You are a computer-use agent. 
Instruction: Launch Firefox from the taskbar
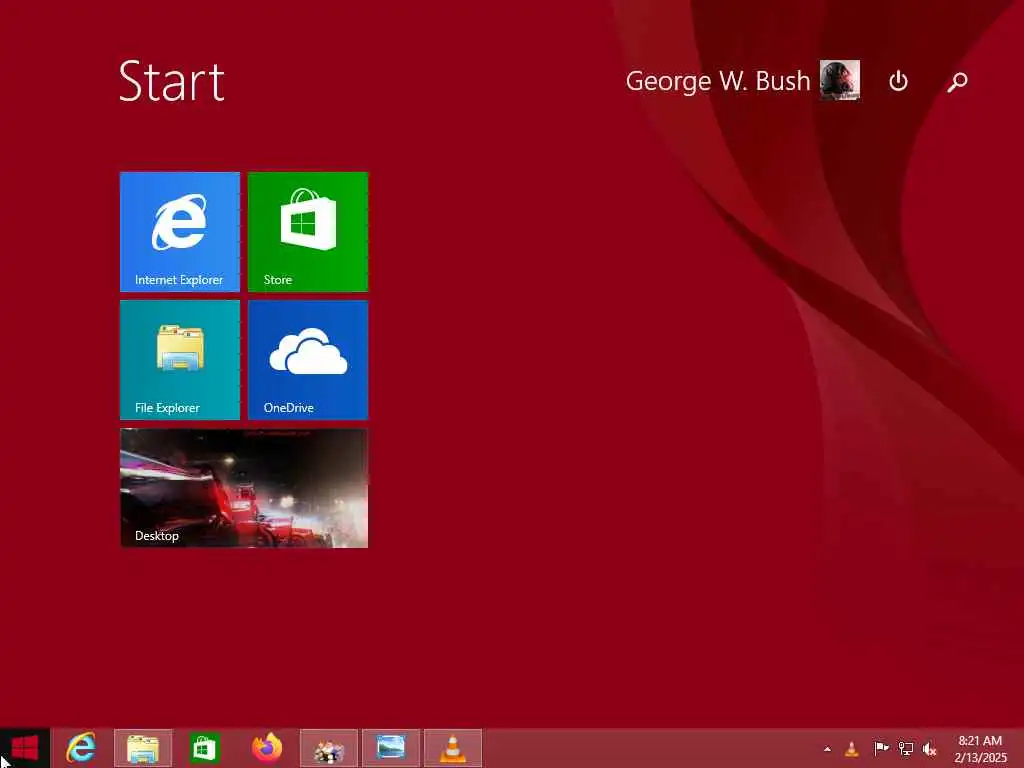click(x=266, y=748)
